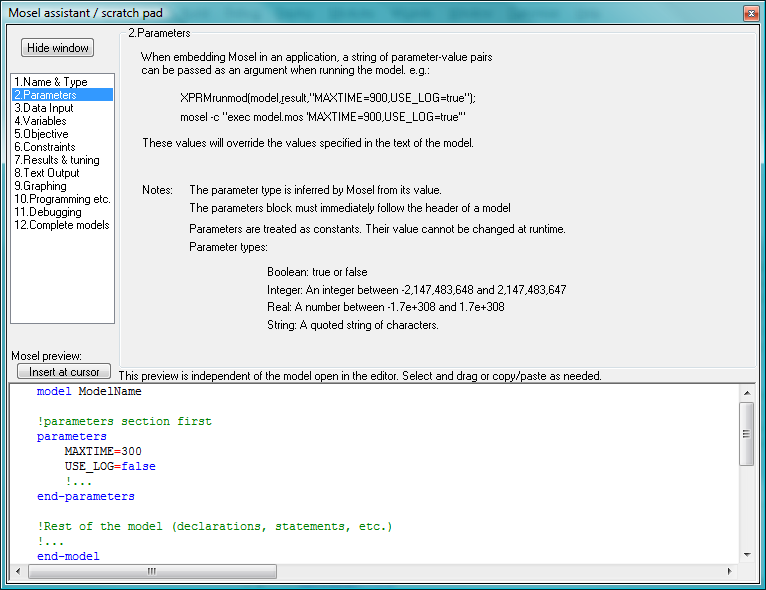Viewport: 766px width, 590px height.
Task: Click the MAXTIME=300 line in preview
Action: [x=103, y=451]
